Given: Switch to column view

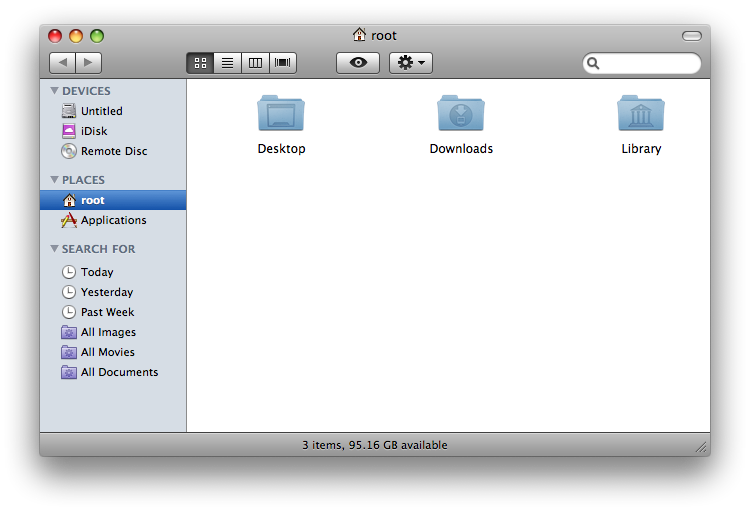Looking at the screenshot, I should coord(255,63).
